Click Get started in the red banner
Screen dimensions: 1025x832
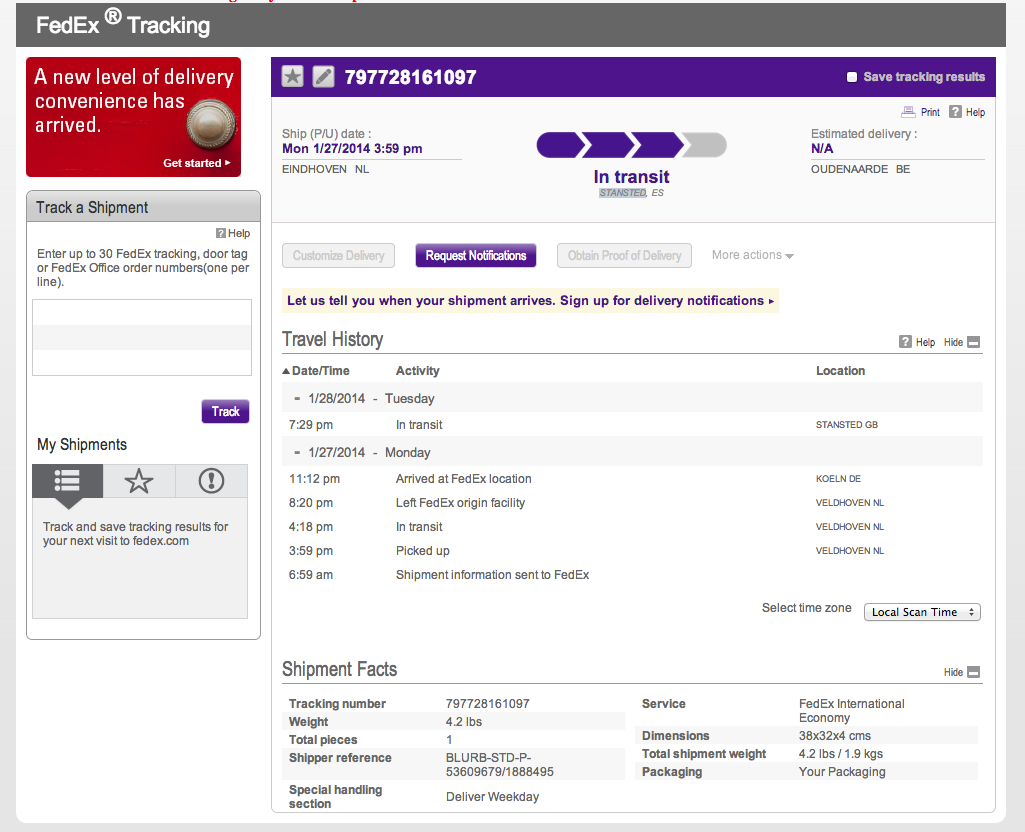[x=196, y=163]
